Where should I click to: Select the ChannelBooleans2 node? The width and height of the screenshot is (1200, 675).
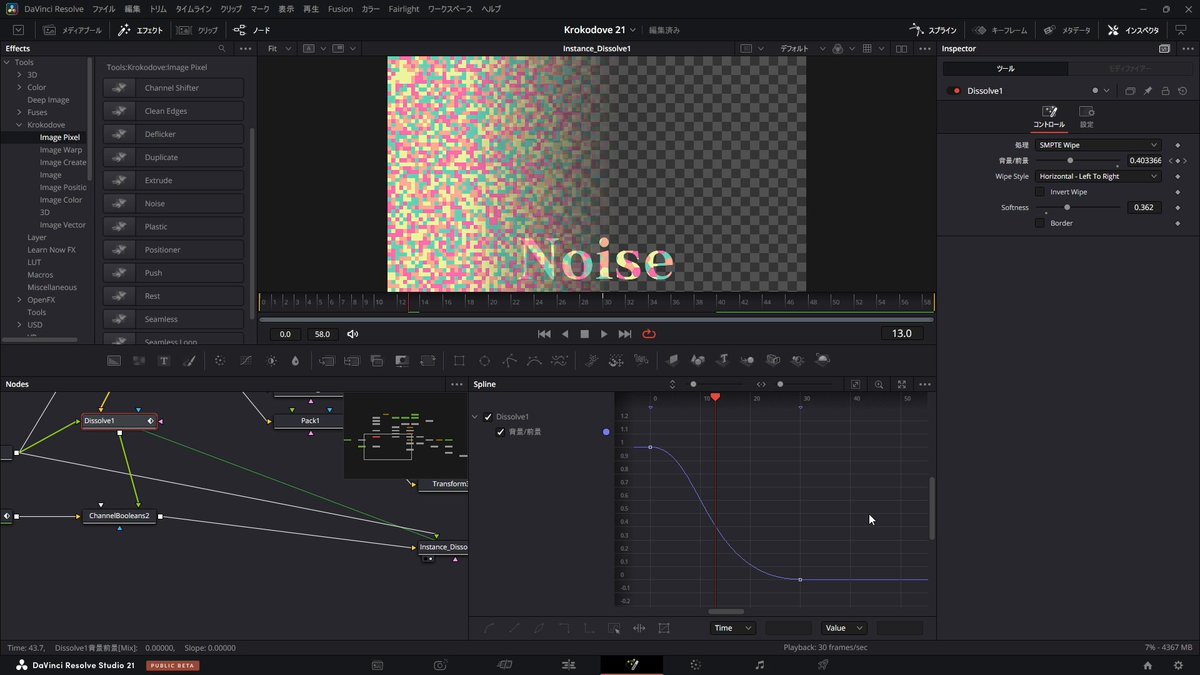click(x=119, y=516)
